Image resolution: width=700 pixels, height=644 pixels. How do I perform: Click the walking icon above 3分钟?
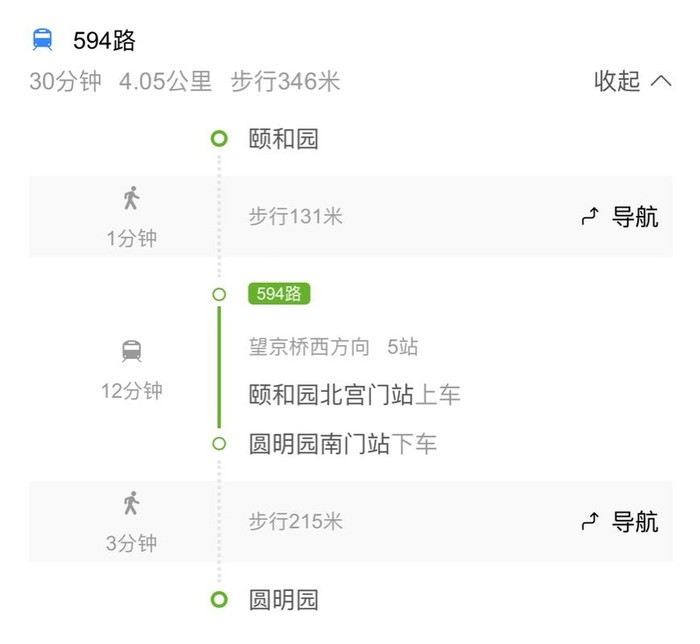coord(131,503)
